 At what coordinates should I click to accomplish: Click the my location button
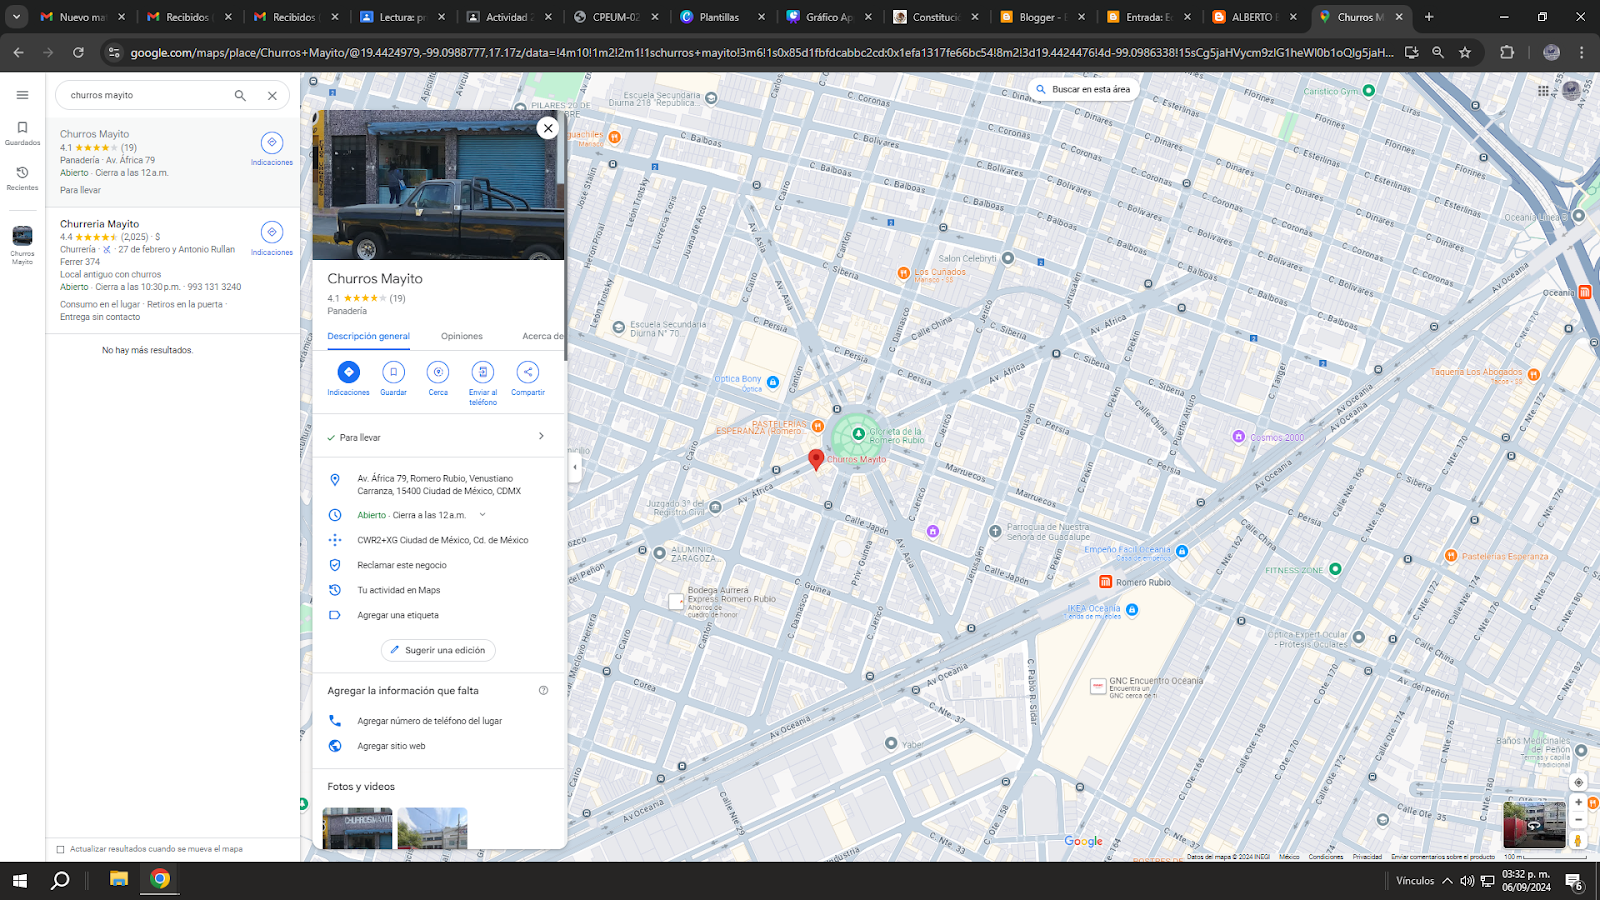pyautogui.click(x=1579, y=782)
